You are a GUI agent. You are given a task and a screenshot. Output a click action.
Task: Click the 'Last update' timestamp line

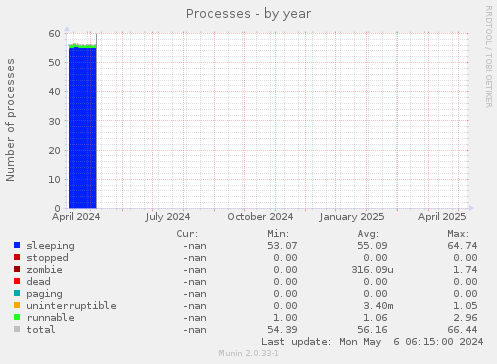click(x=372, y=342)
